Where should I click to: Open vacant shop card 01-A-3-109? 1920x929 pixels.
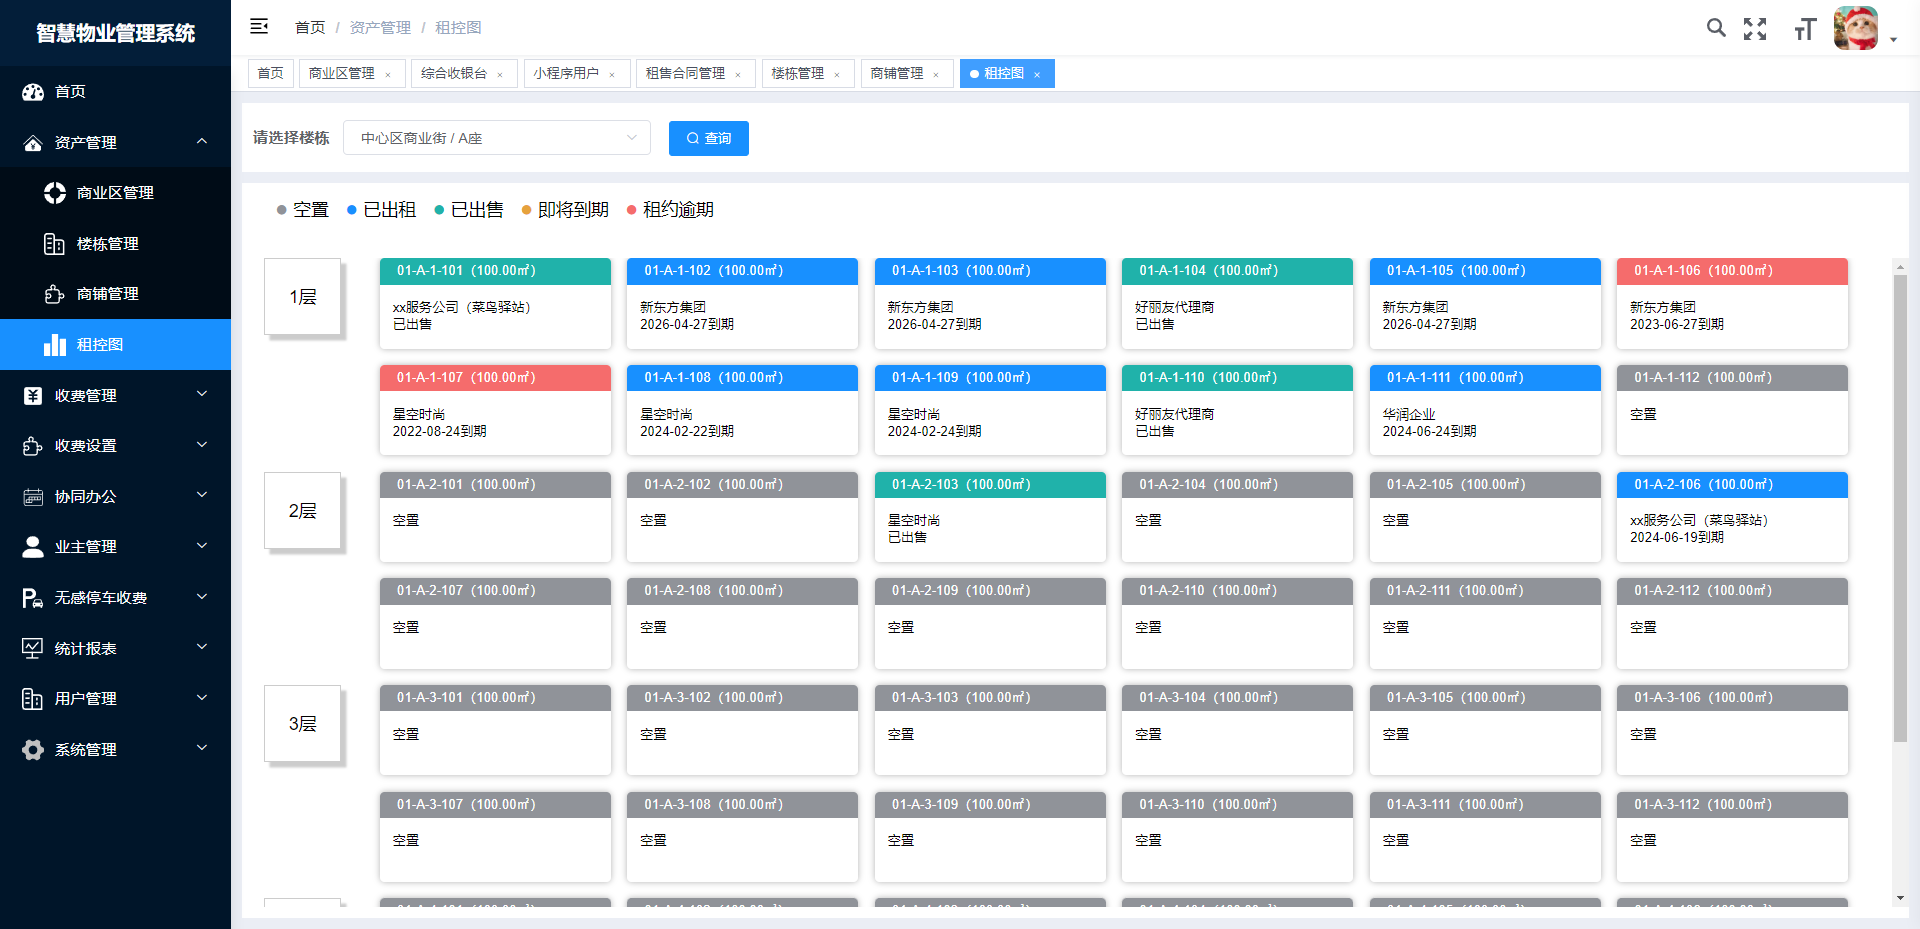click(990, 837)
